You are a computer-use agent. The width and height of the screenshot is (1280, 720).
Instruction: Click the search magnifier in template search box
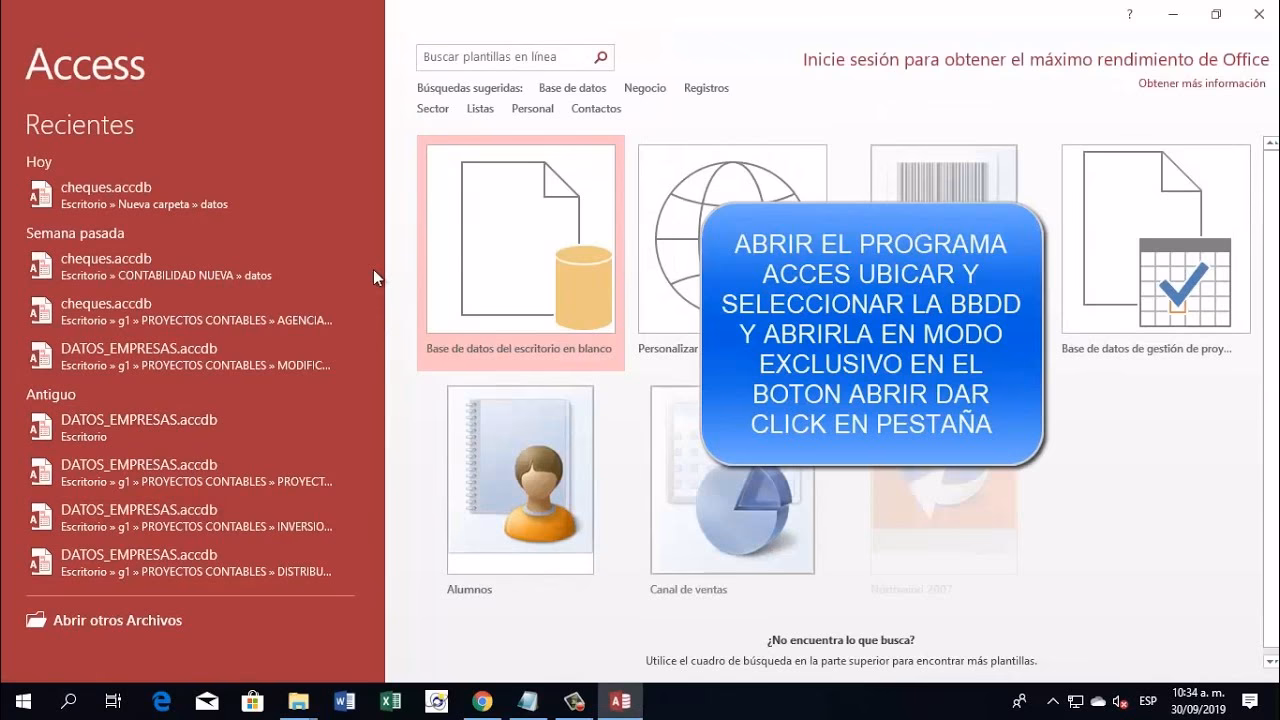pyautogui.click(x=600, y=57)
